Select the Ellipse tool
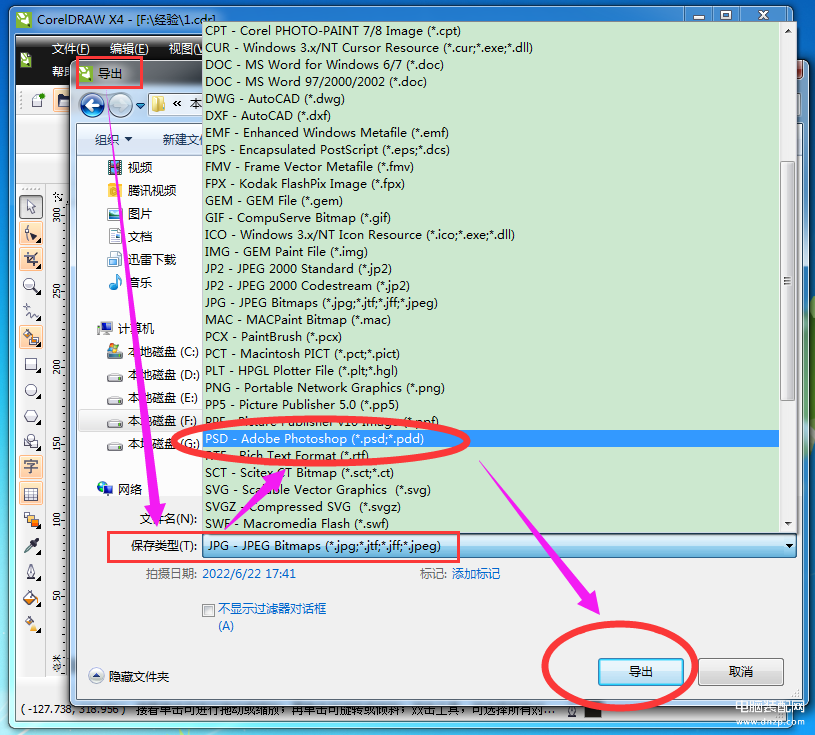815x735 pixels. 31,390
